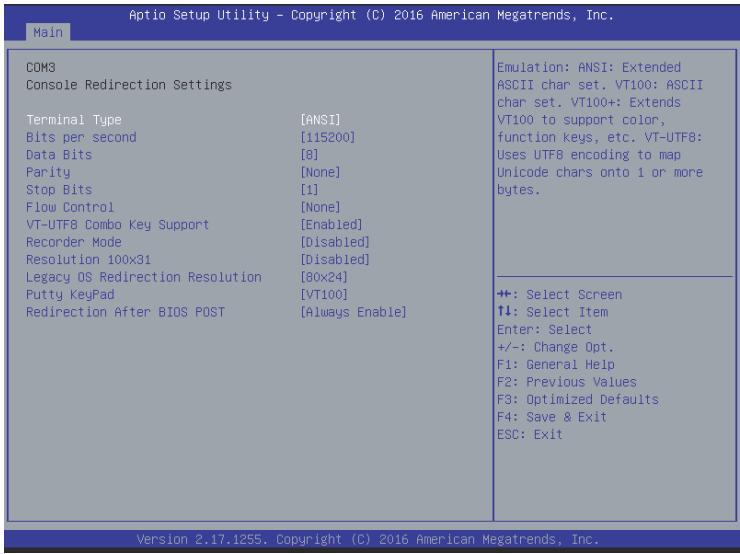Open Flow Control None option
The height and width of the screenshot is (554, 740).
click(x=320, y=207)
